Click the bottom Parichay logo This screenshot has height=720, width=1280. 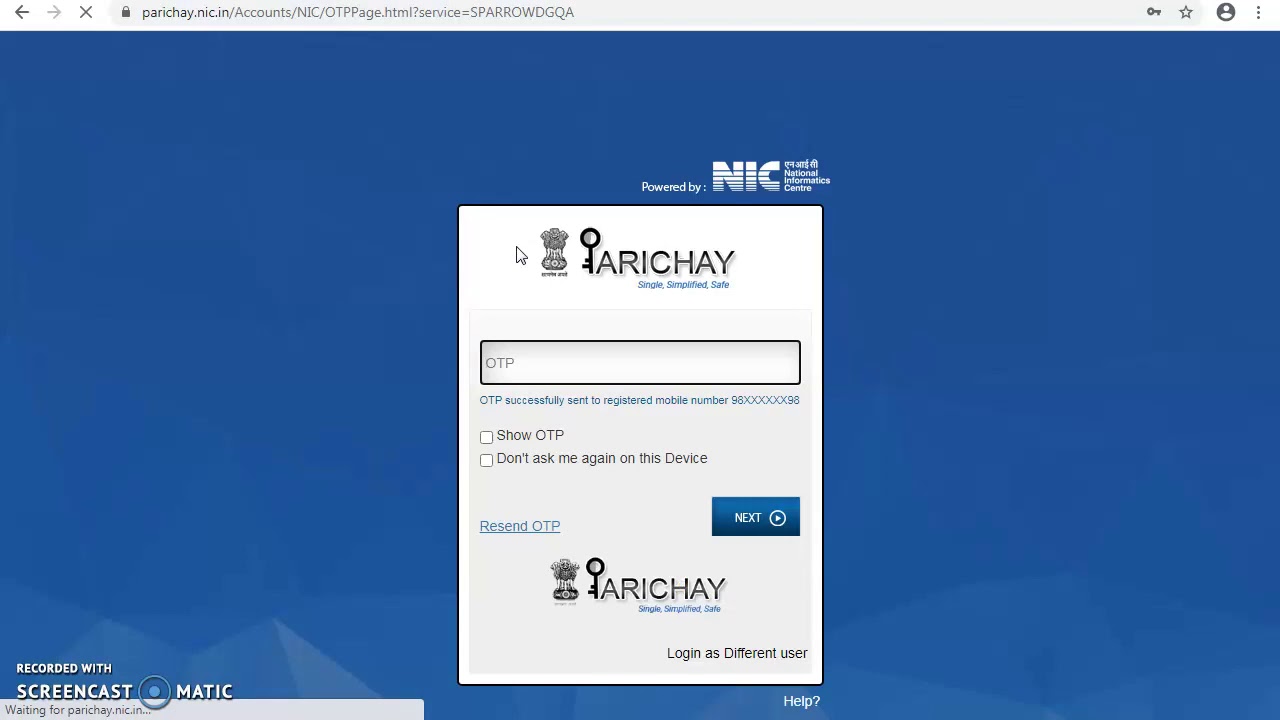point(638,586)
